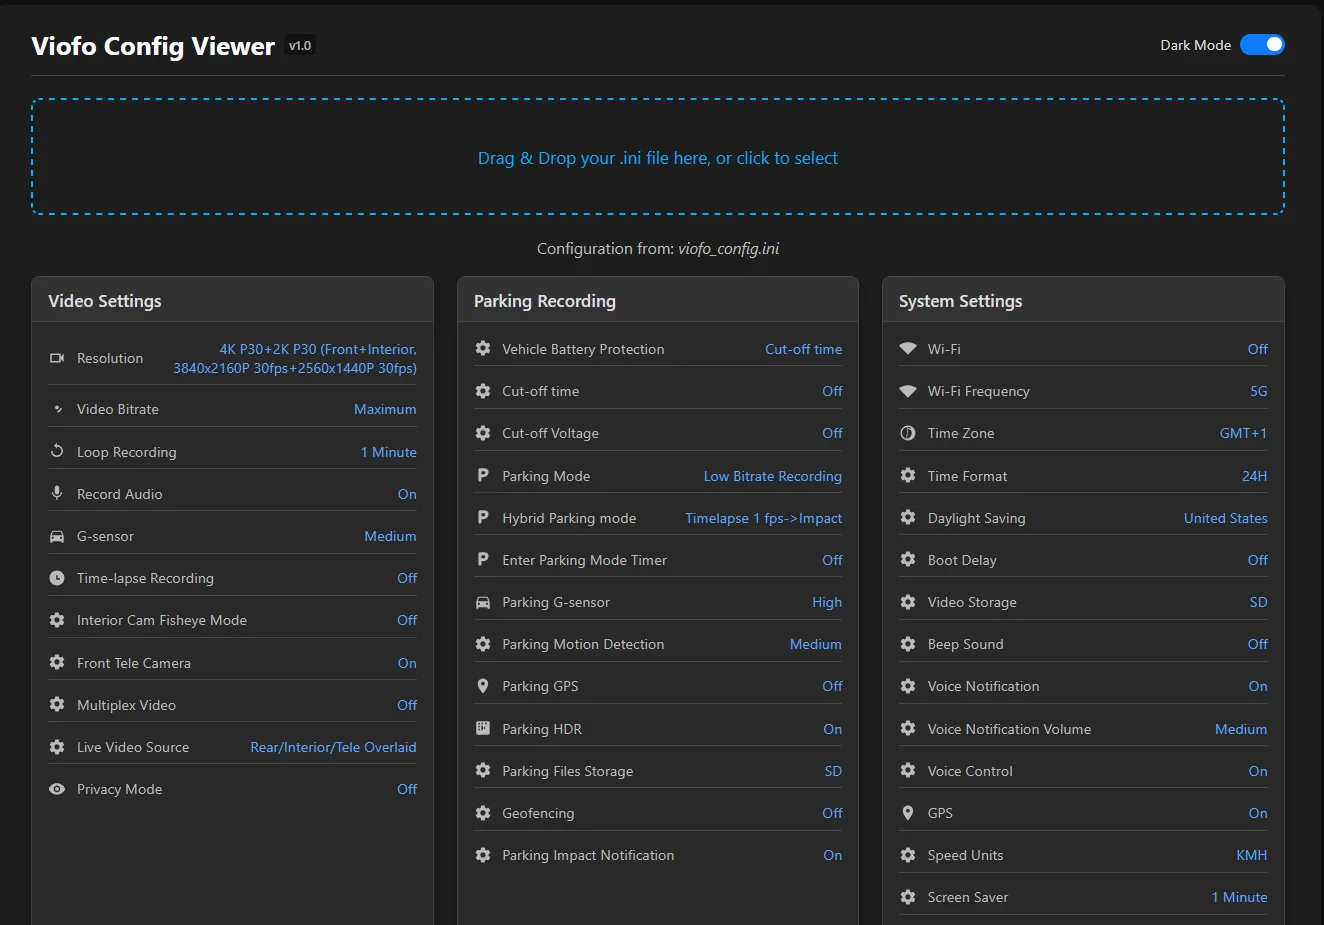
Task: Click the Live Video Source gear icon
Action: 57,747
